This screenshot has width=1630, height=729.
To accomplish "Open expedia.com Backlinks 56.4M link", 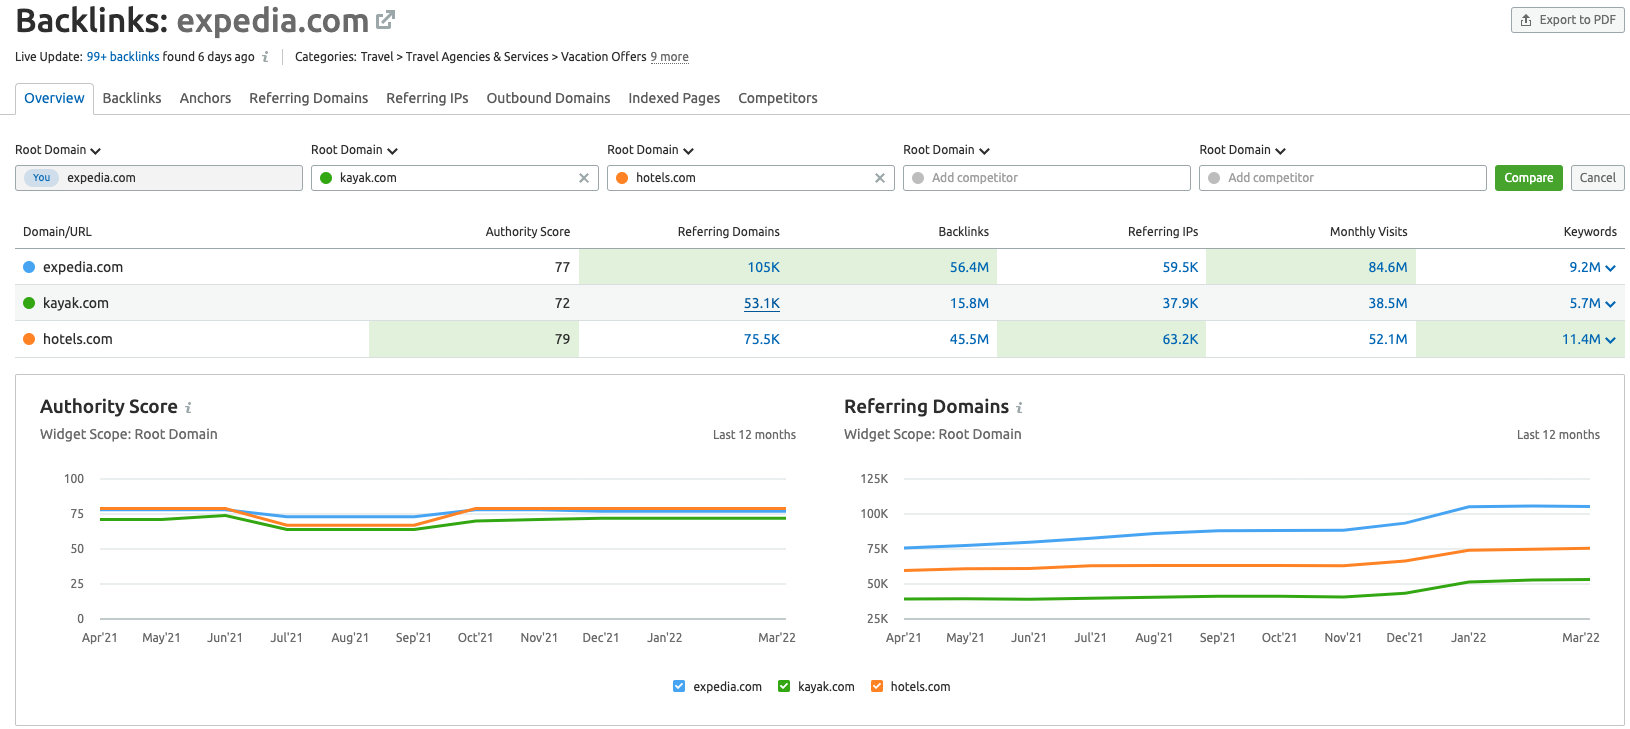I will [969, 267].
